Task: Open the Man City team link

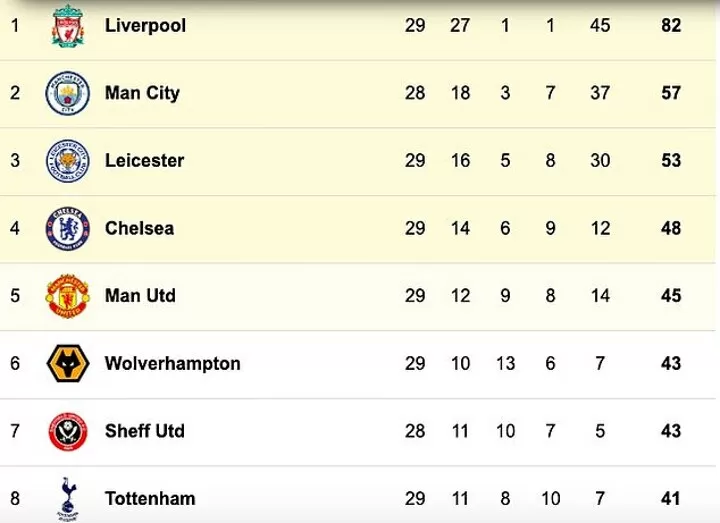Action: [142, 93]
